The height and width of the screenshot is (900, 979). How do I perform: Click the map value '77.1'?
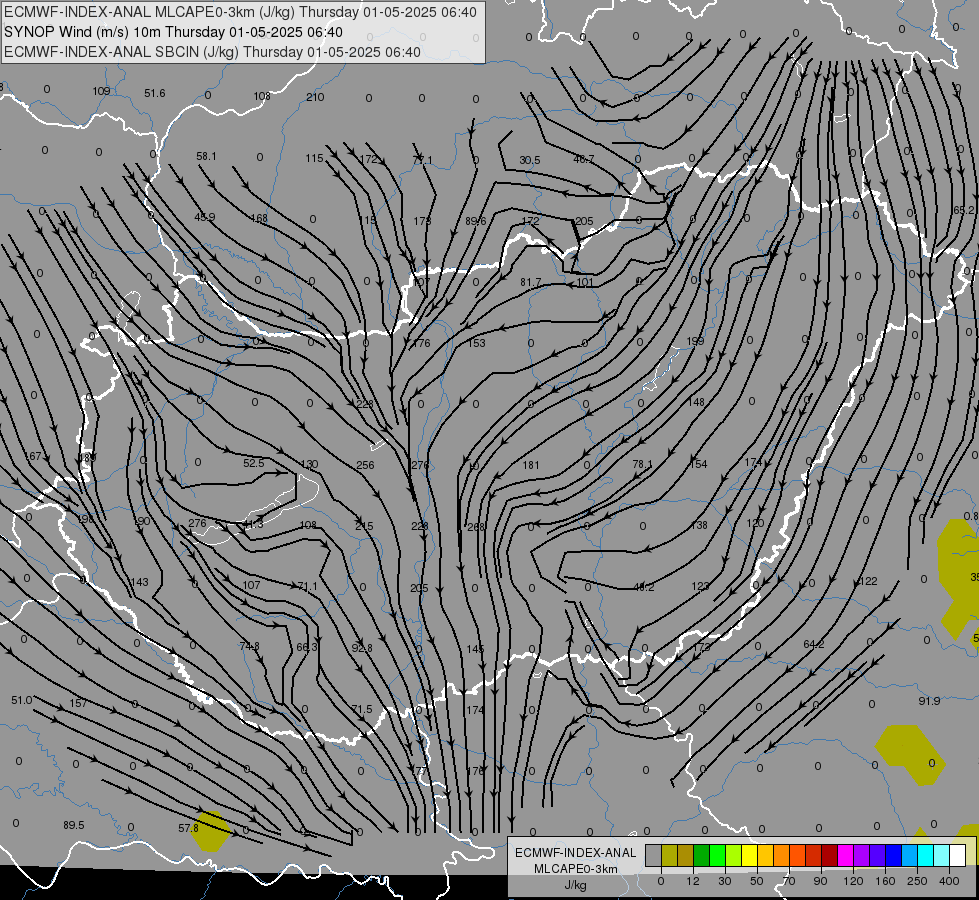pyautogui.click(x=423, y=161)
